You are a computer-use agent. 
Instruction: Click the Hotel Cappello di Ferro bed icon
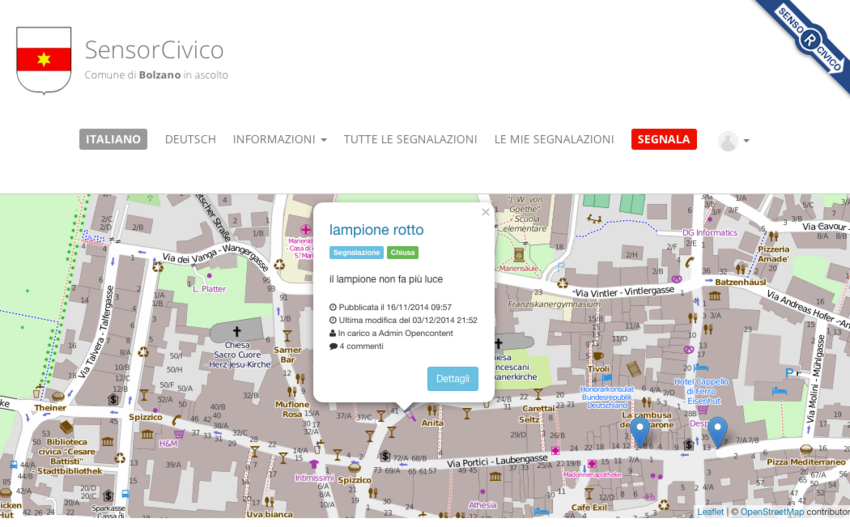(x=701, y=368)
